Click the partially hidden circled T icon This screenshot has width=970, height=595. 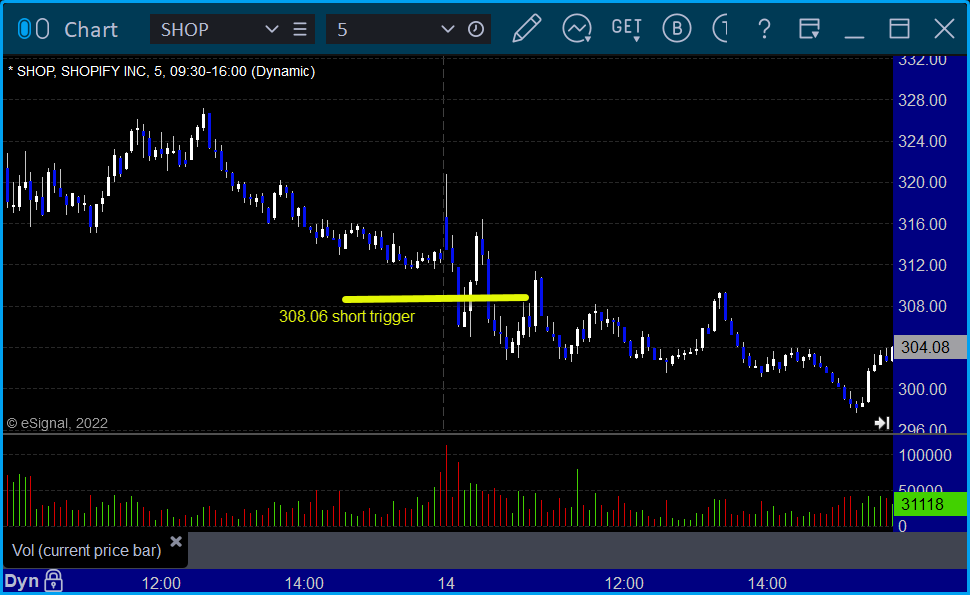[721, 28]
